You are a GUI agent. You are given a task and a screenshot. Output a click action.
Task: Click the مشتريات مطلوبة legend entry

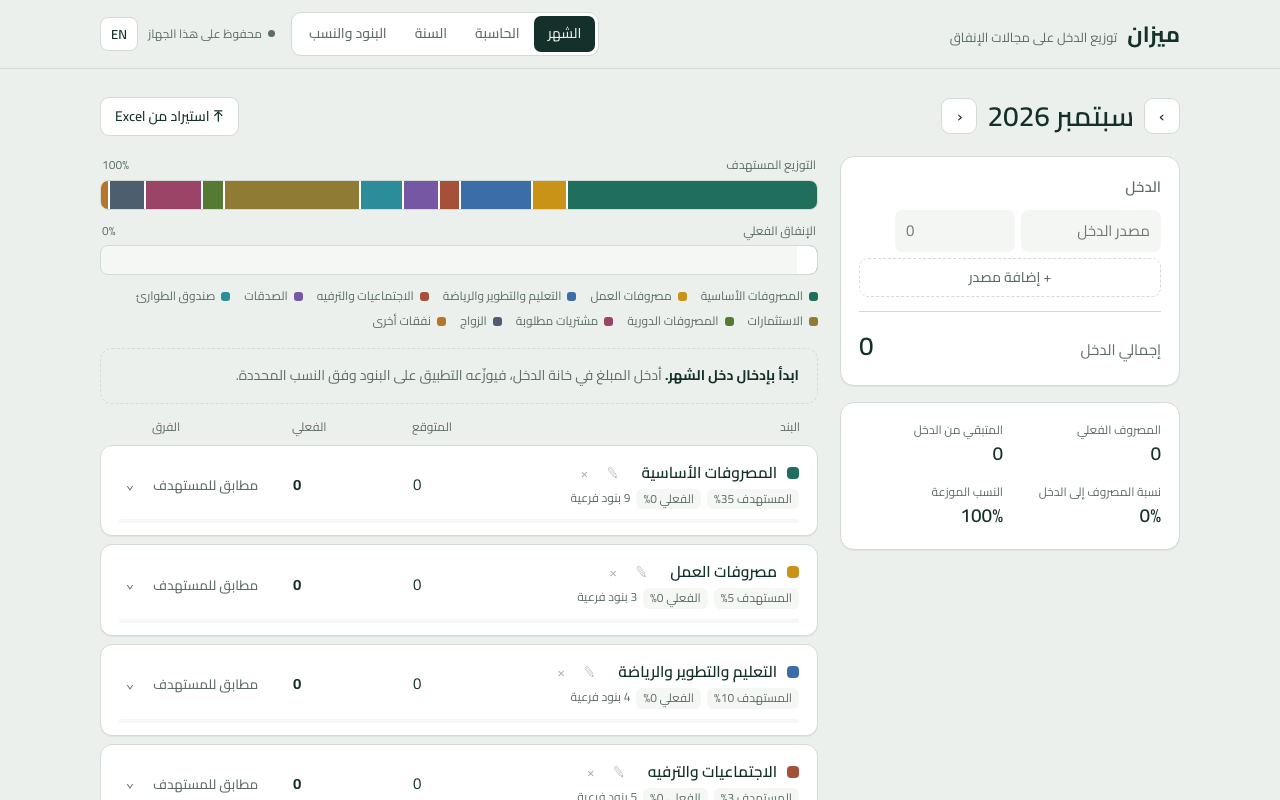coord(564,321)
